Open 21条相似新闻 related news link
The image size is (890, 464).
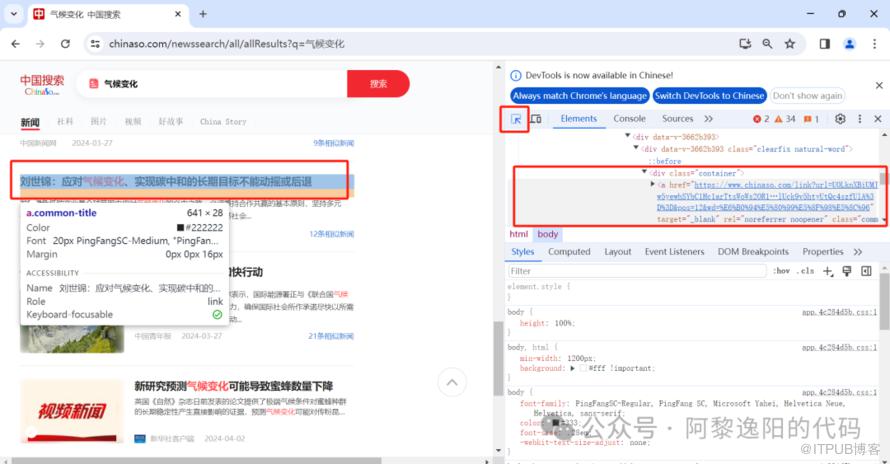click(x=331, y=336)
